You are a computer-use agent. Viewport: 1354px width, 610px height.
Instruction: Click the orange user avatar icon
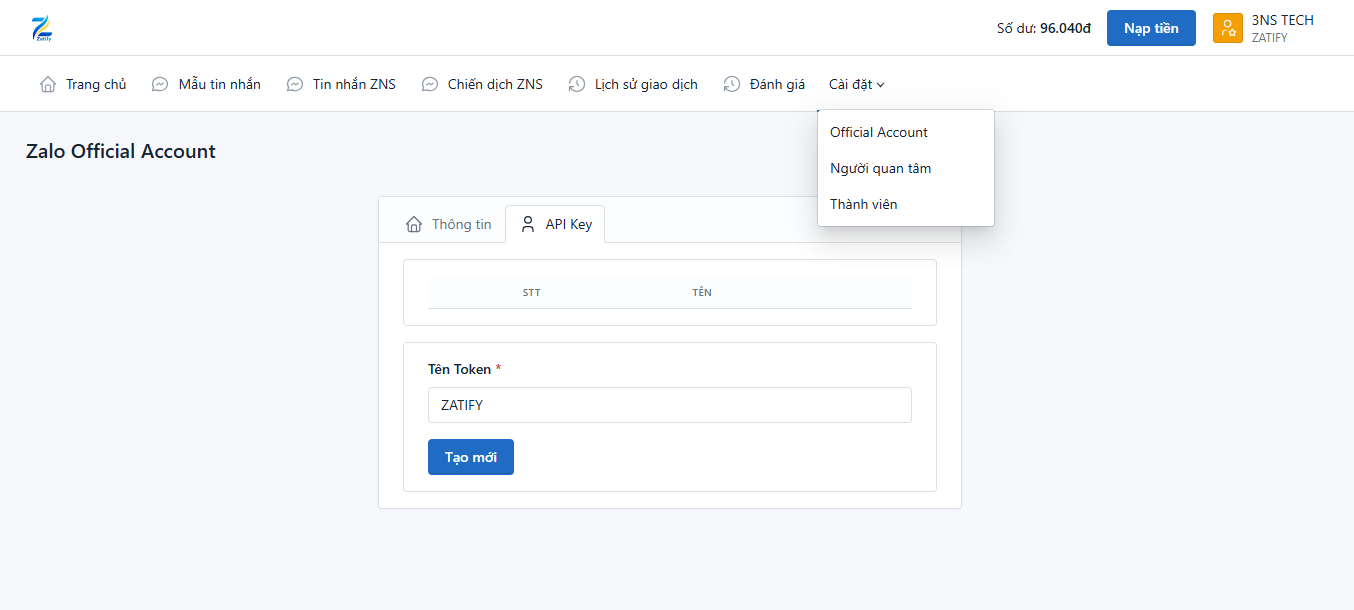pyautogui.click(x=1228, y=28)
